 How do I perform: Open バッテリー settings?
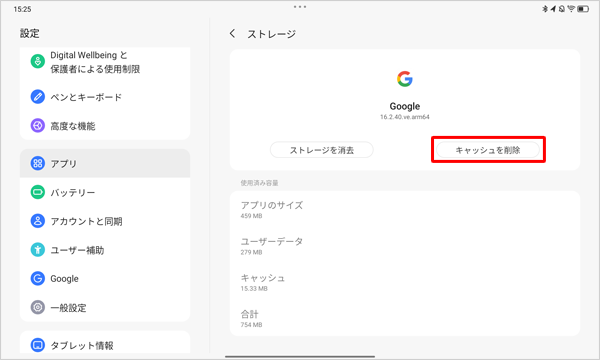coord(105,192)
